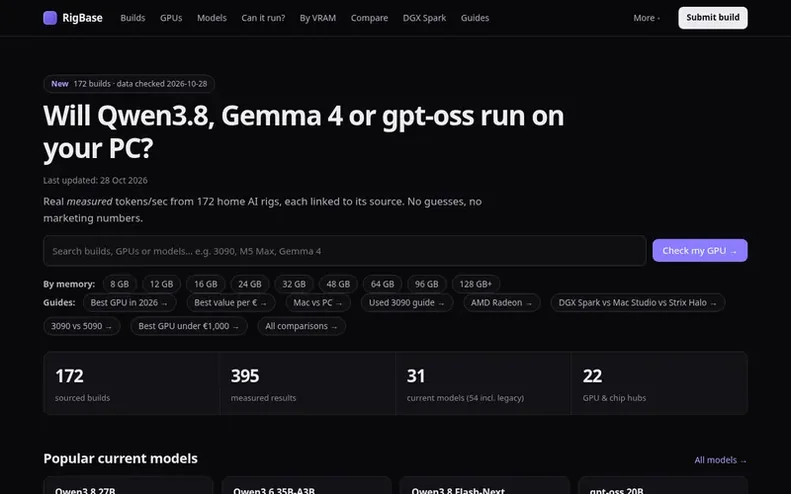Click the Submit build button
The height and width of the screenshot is (494, 791).
coord(713,18)
